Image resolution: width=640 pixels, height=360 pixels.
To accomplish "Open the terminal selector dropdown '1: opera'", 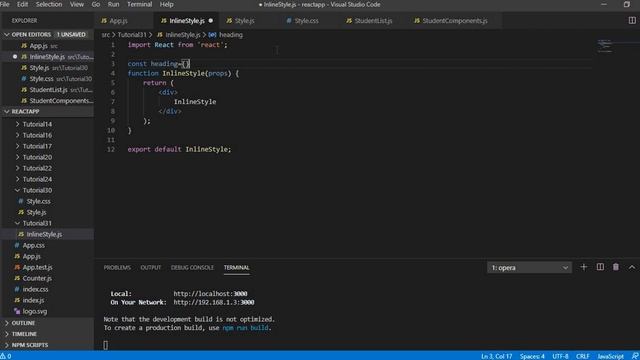I will pyautogui.click(x=529, y=267).
